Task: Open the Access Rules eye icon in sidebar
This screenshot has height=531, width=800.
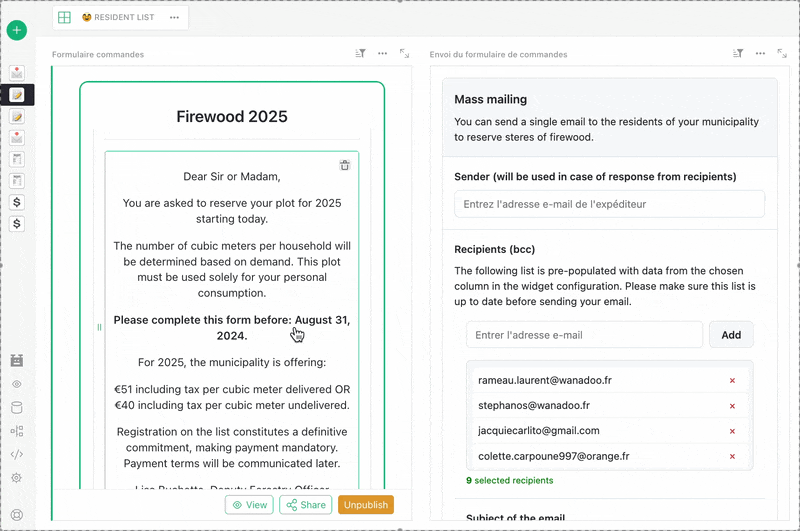Action: [17, 384]
